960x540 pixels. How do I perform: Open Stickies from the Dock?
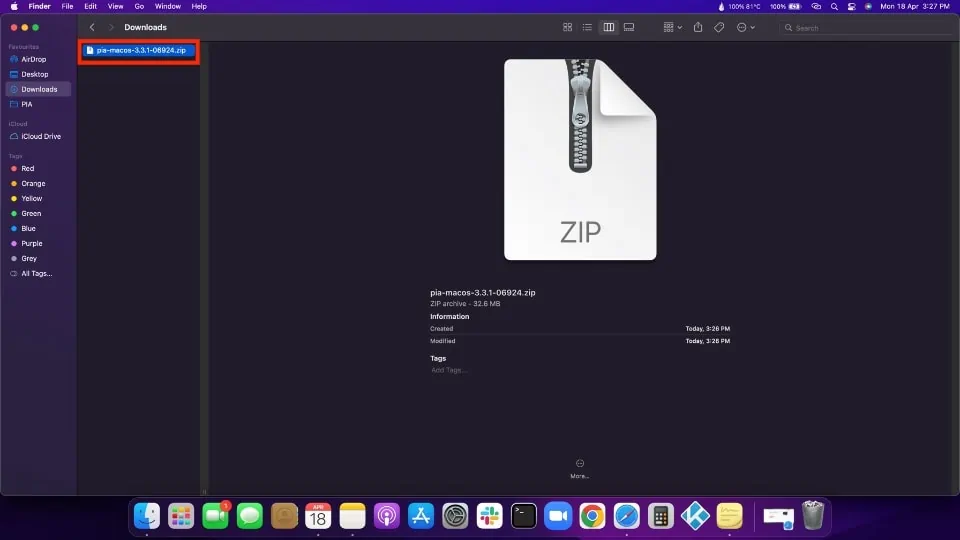(x=730, y=516)
